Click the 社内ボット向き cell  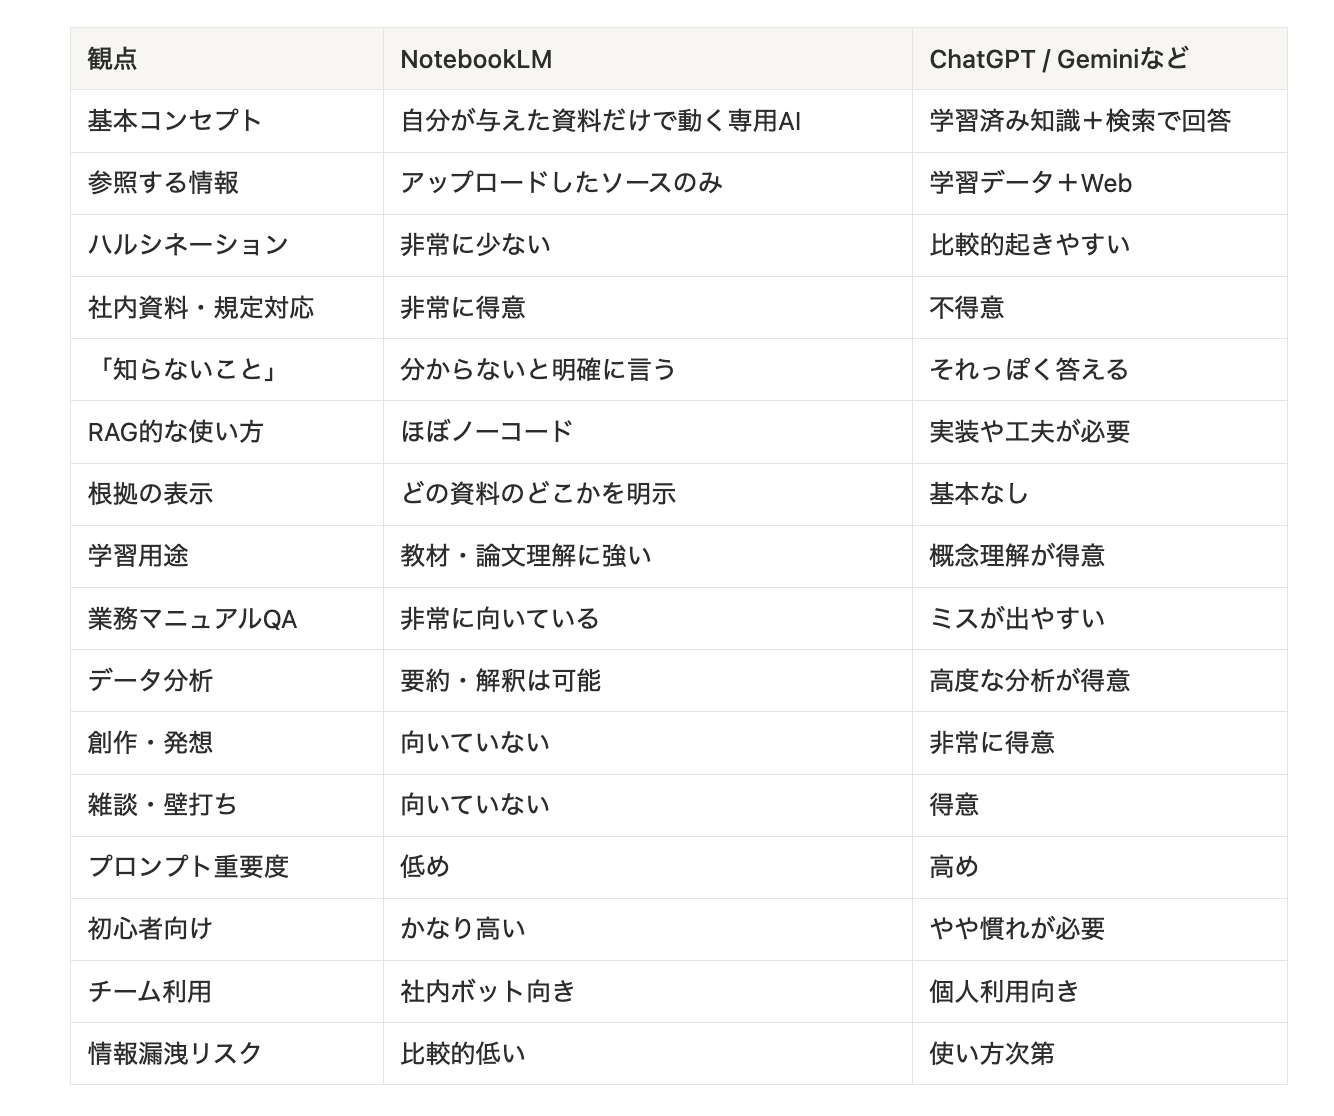pos(488,991)
